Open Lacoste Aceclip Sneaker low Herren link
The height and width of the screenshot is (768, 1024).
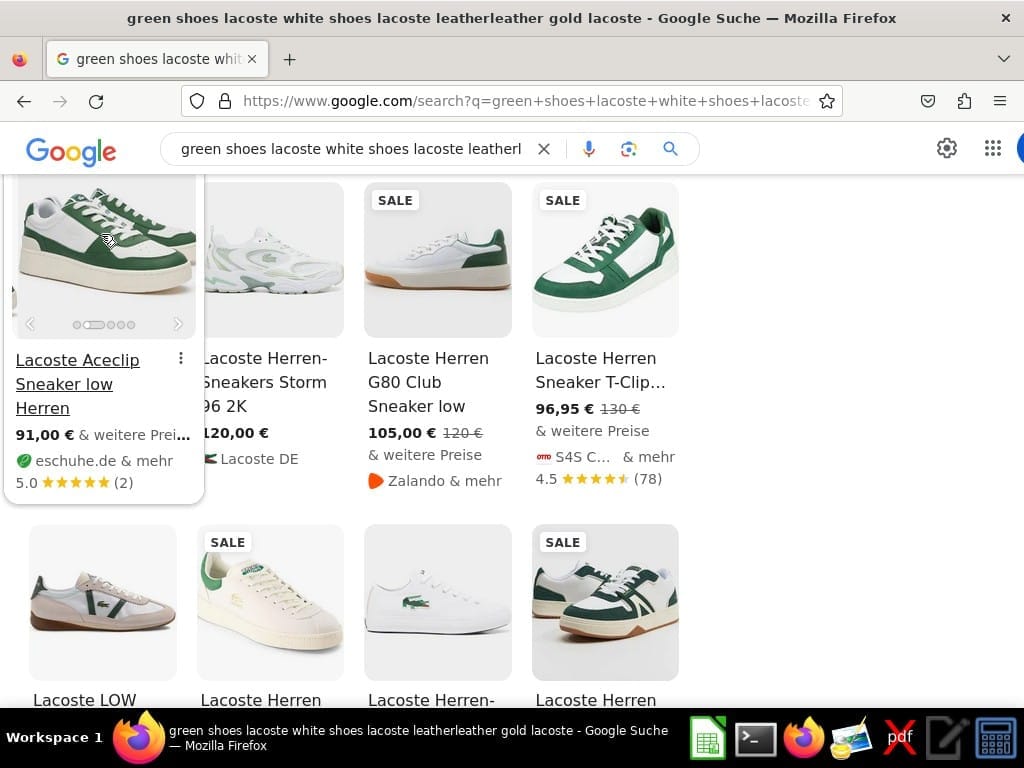pos(77,384)
